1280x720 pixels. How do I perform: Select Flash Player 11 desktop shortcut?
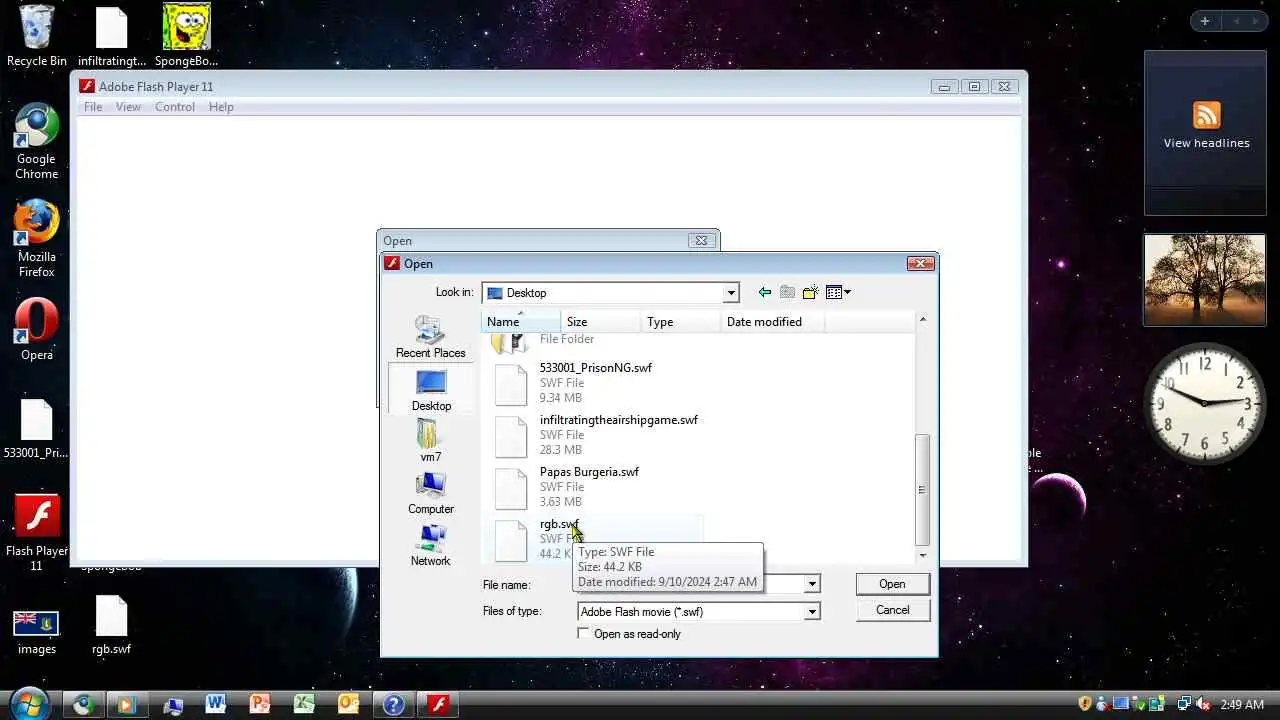pyautogui.click(x=37, y=532)
